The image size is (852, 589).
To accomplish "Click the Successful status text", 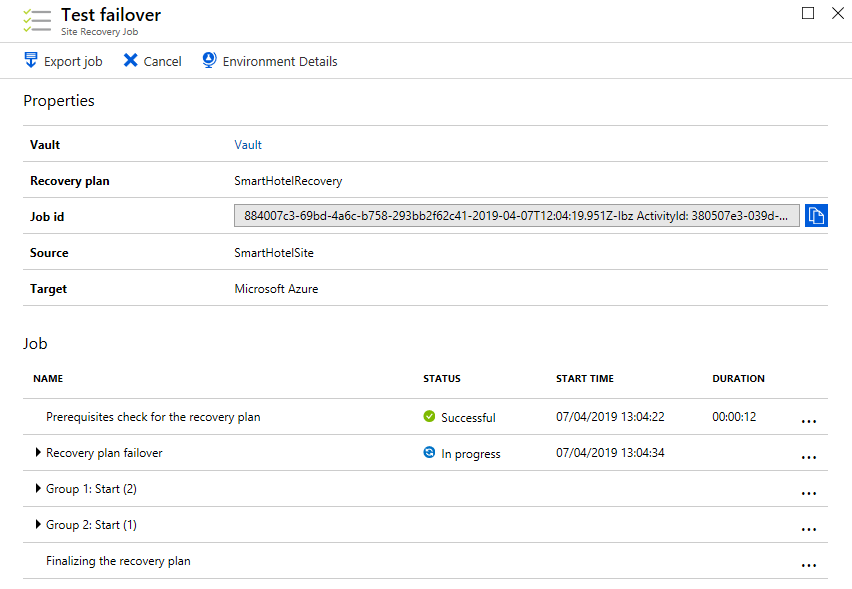I will [468, 417].
